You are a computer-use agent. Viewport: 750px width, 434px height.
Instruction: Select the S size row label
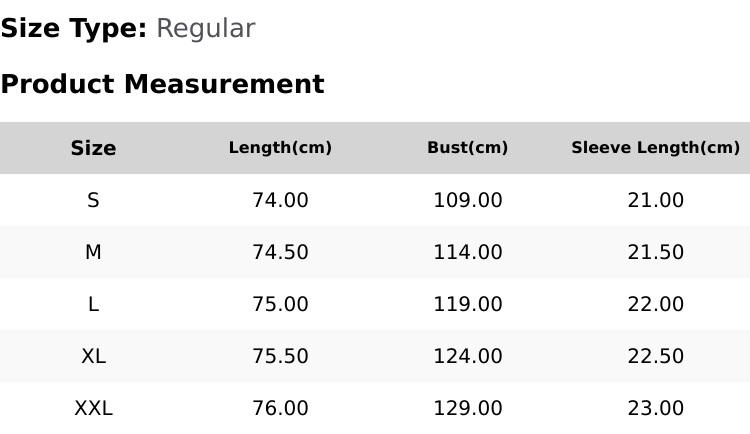coord(93,200)
